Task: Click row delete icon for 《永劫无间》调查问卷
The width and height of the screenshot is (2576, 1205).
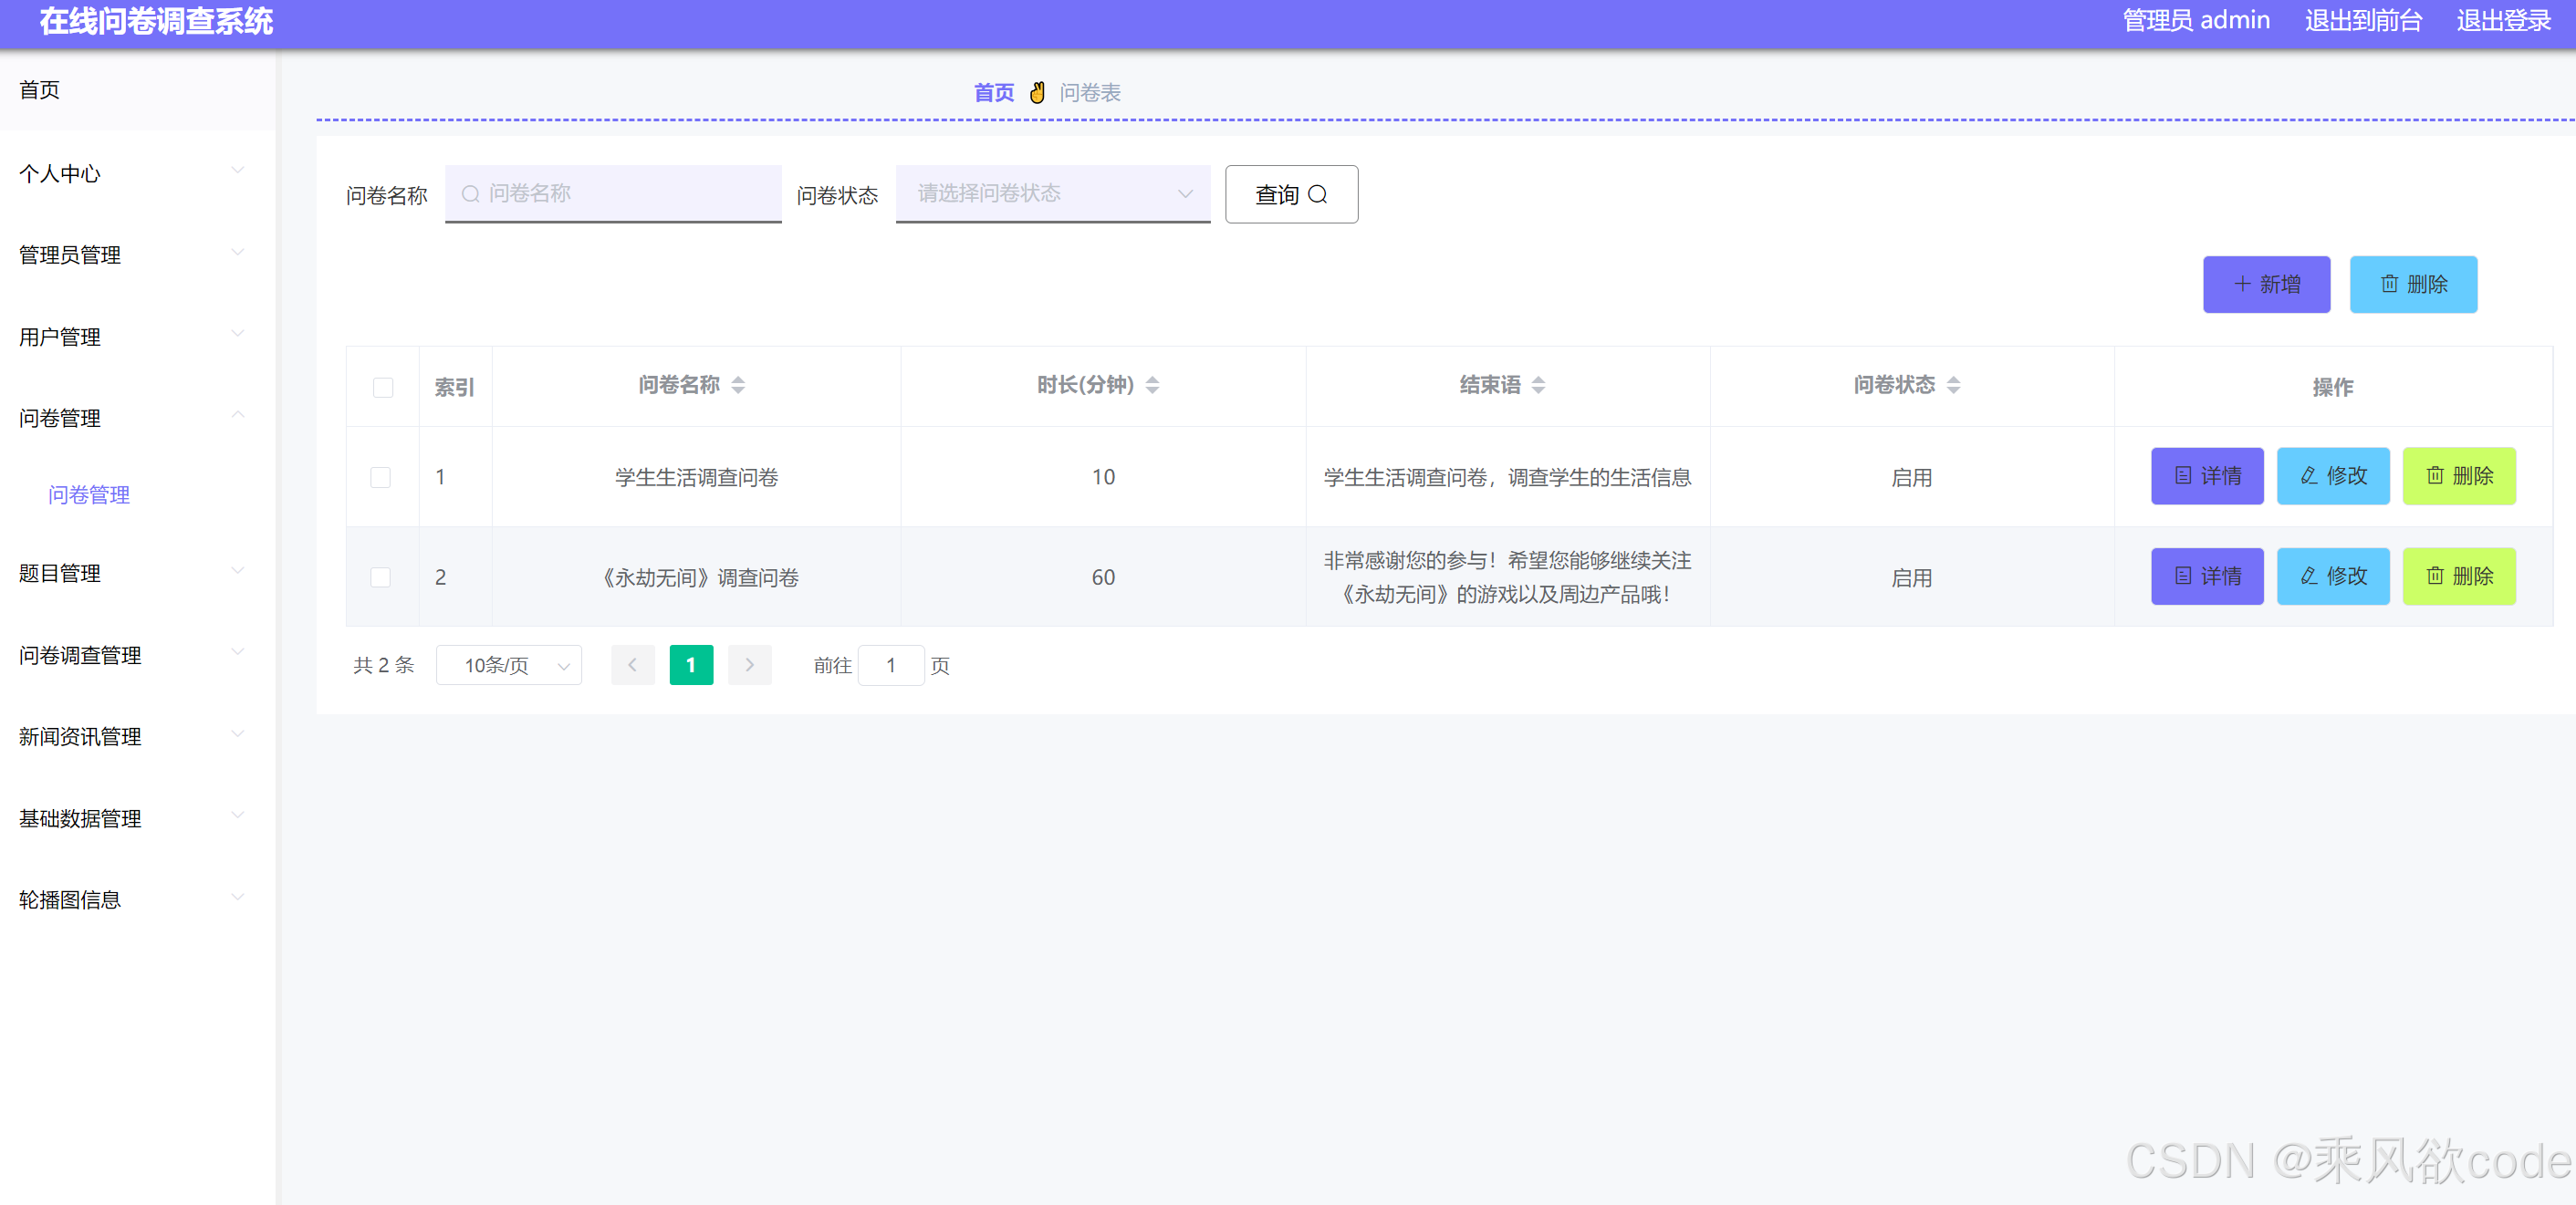Action: point(2434,576)
